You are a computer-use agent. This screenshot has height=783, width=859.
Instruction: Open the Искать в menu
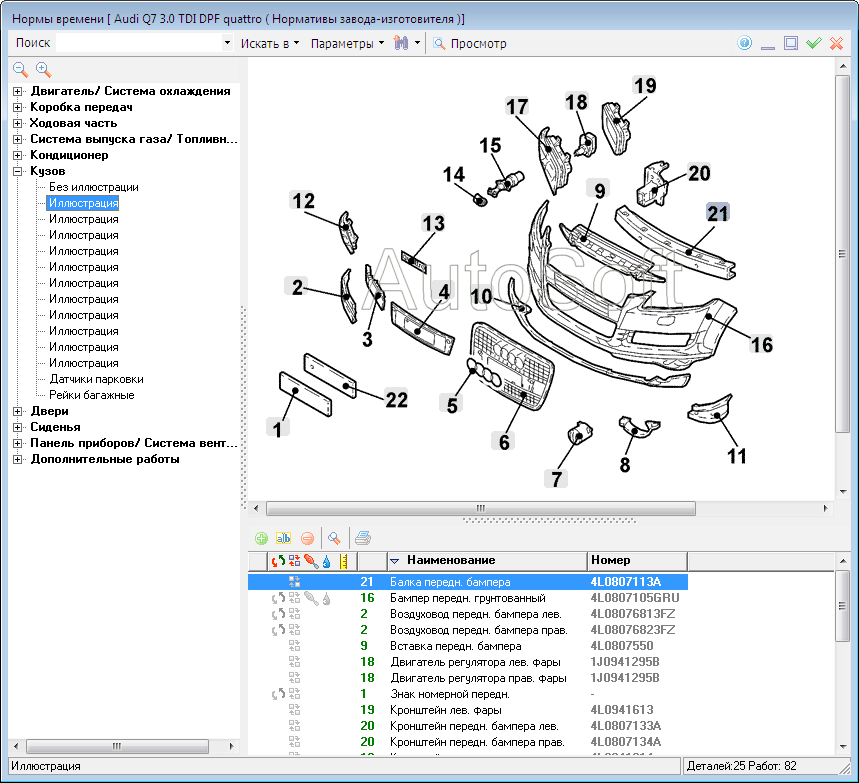(270, 43)
